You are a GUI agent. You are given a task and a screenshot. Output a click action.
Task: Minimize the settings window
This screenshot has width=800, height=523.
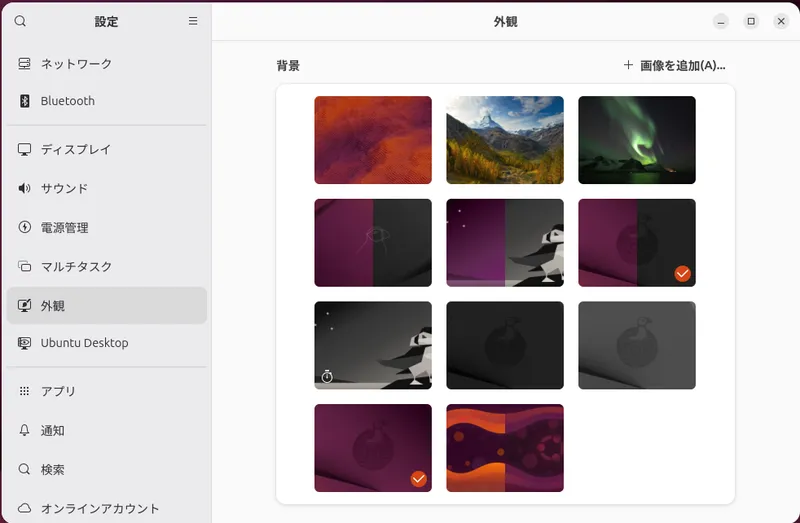point(720,21)
